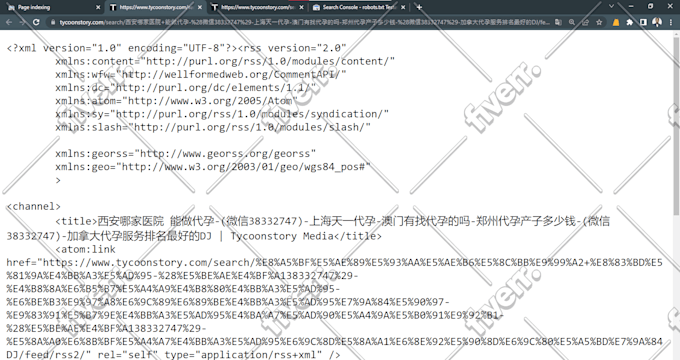Toggle the browser side panel
The height and width of the screenshot is (360, 680).
click(643, 22)
